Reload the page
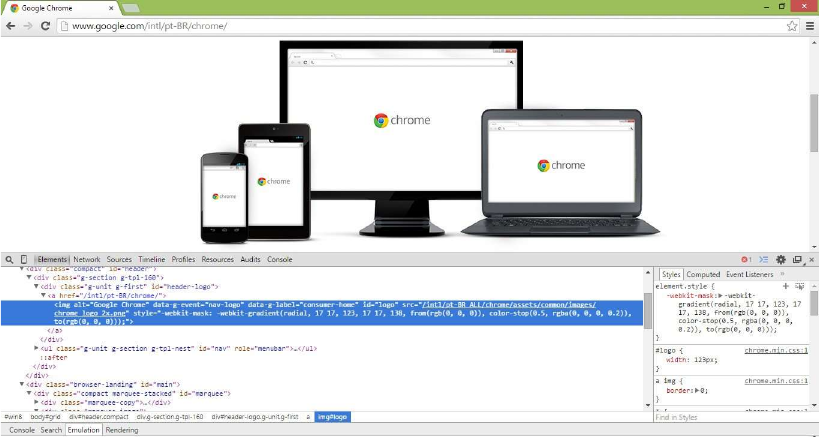The image size is (819, 437). pos(45,25)
